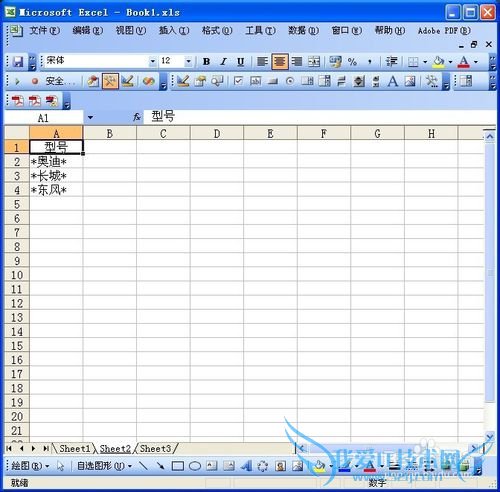Open the Adobe PDF menu
This screenshot has height=492, width=500.
click(x=444, y=31)
